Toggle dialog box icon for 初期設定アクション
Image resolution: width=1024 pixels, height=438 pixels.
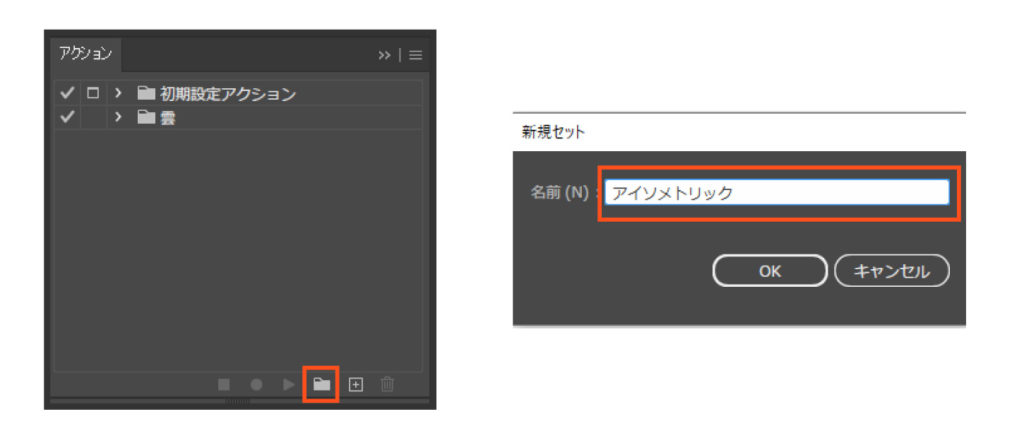coord(93,94)
